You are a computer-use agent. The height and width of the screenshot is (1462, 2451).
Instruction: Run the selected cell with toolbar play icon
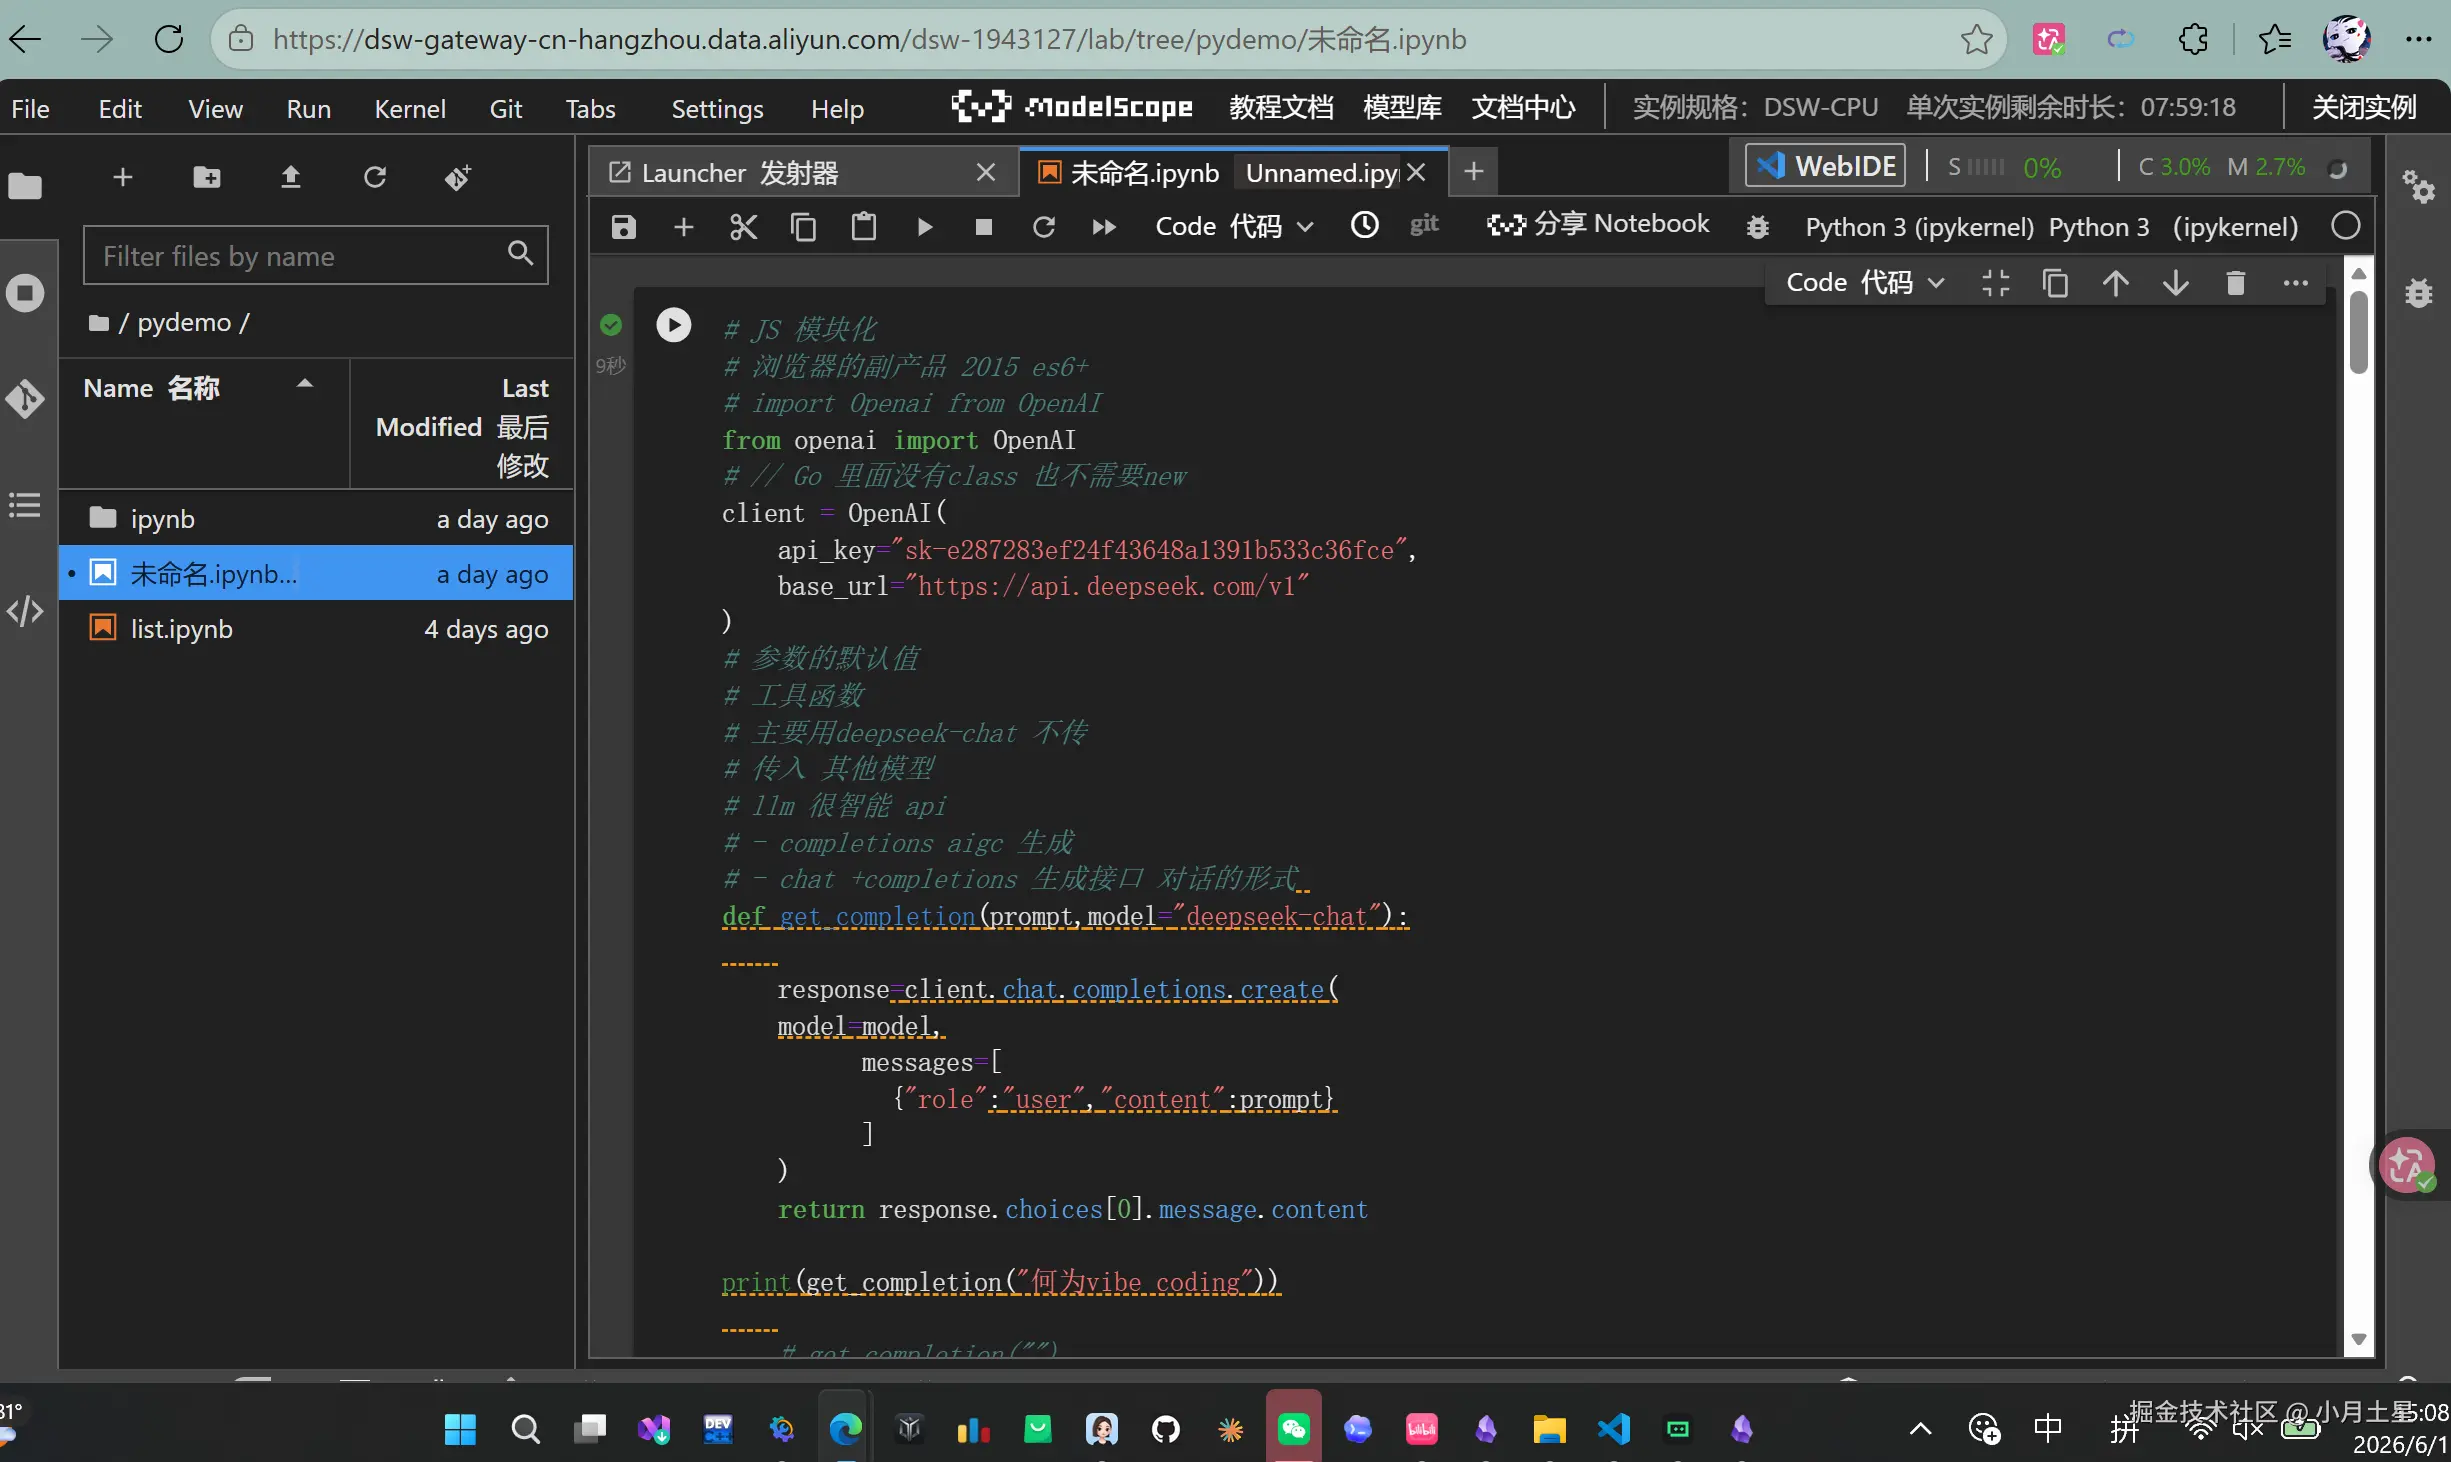pos(925,227)
